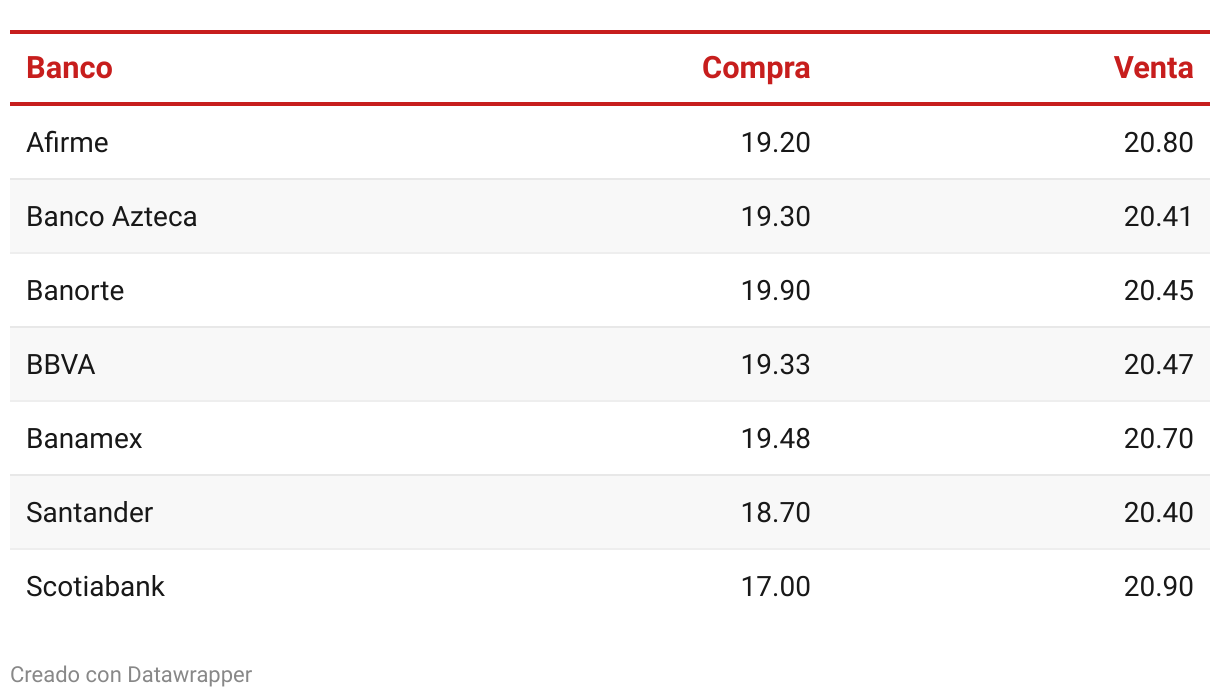The width and height of the screenshot is (1220, 698).
Task: Select the Venta column header
Action: (x=1153, y=68)
